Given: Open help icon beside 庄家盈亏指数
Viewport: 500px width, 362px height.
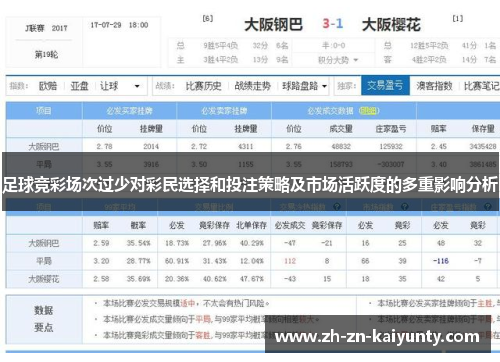Looking at the screenshot, I should click(x=487, y=207).
